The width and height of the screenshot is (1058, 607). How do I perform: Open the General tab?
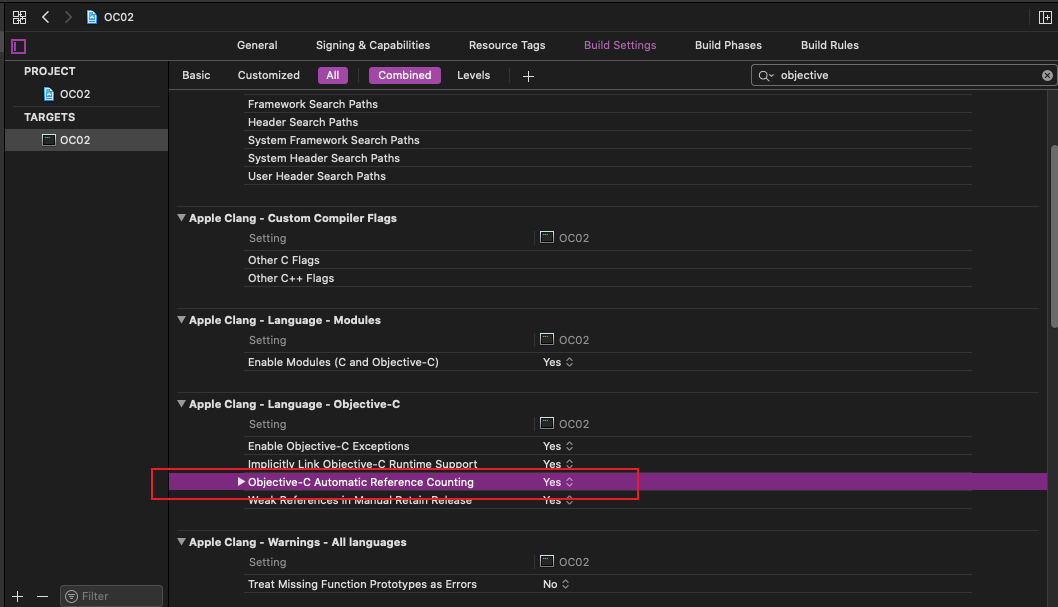pos(257,45)
